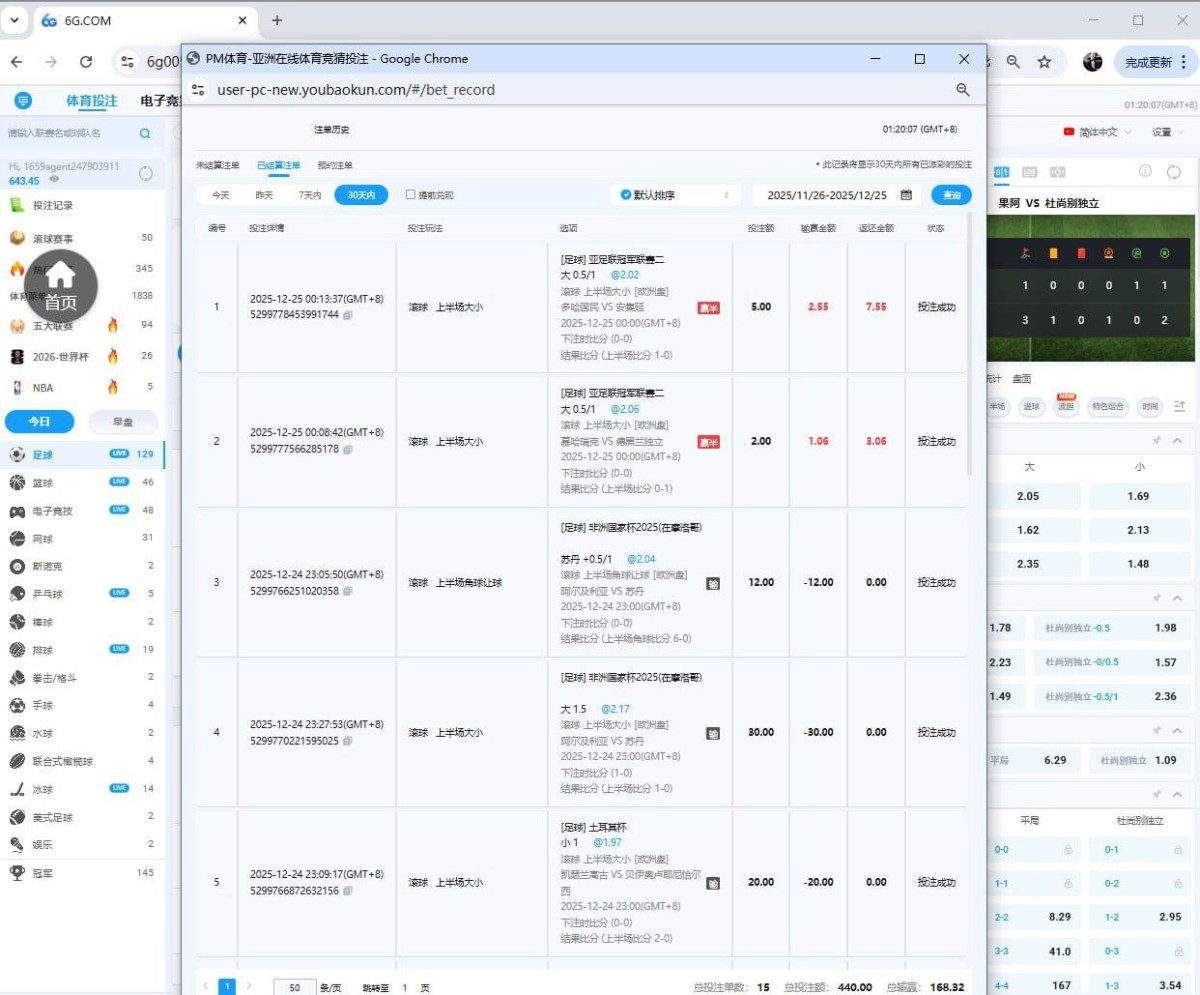Bookmark this page with the star icon
The width and height of the screenshot is (1200, 995).
(1044, 62)
